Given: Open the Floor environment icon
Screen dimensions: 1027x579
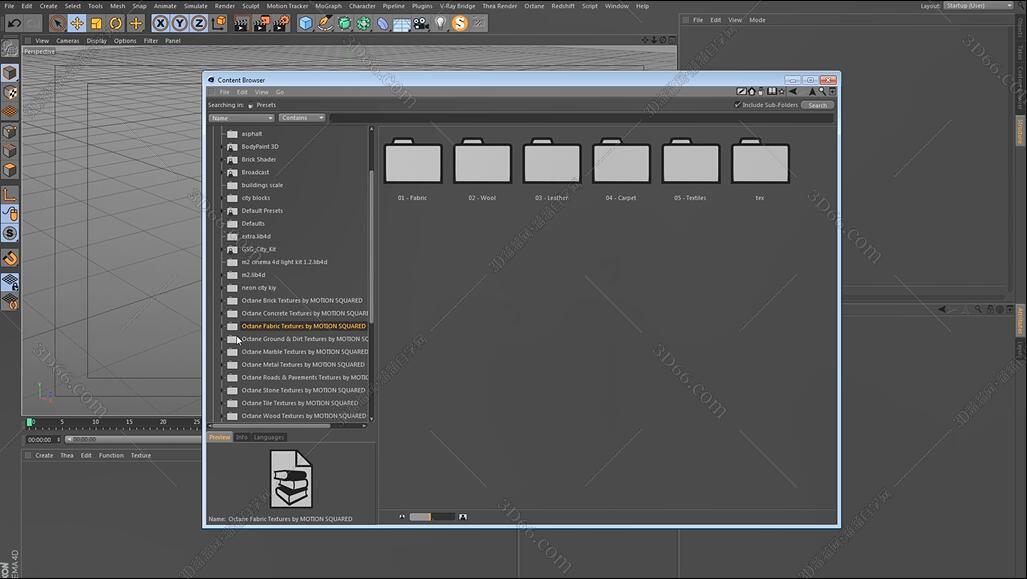Looking at the screenshot, I should [401, 24].
